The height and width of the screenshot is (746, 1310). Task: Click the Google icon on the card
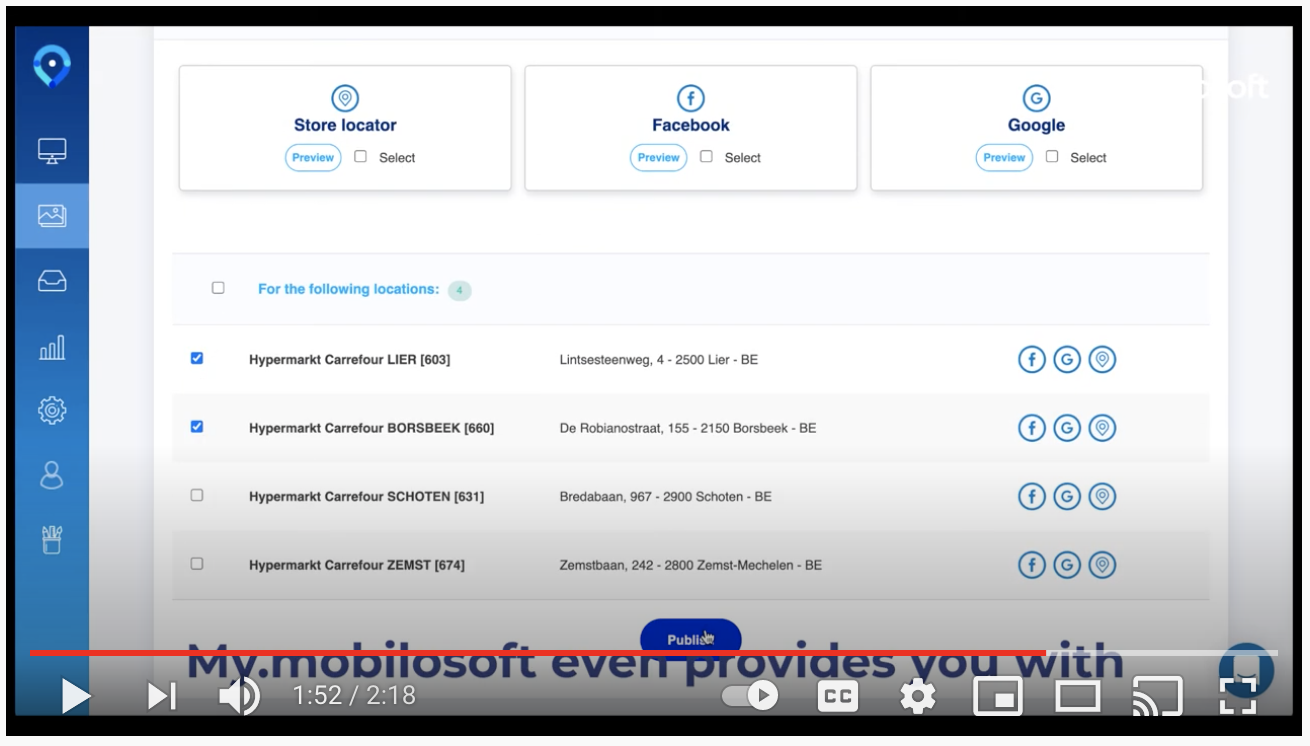(x=1036, y=98)
